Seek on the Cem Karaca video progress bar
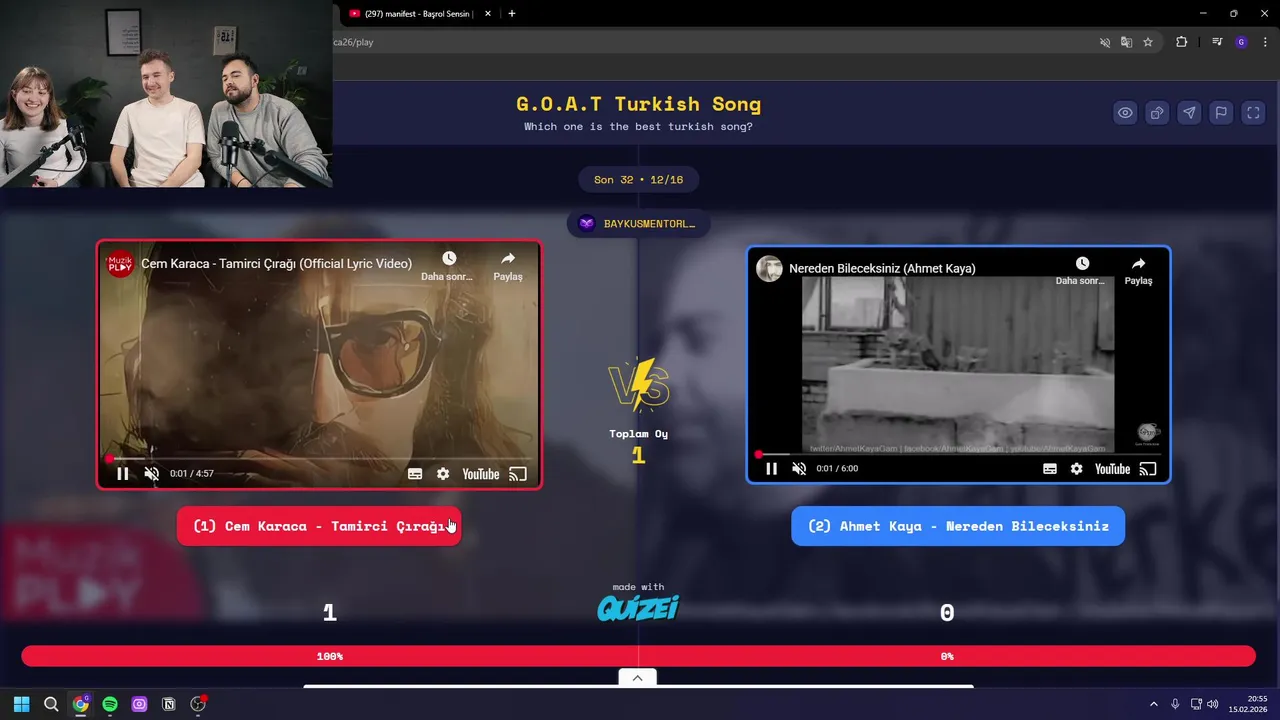The width and height of the screenshot is (1280, 720). click(319, 459)
